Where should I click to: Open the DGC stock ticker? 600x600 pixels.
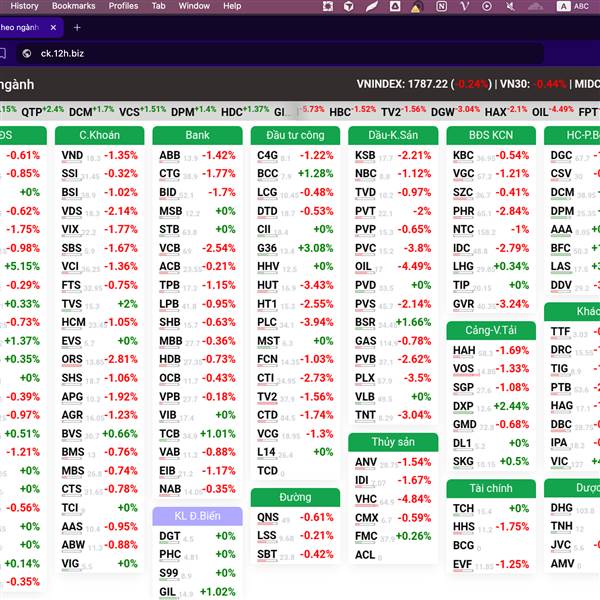[561, 155]
